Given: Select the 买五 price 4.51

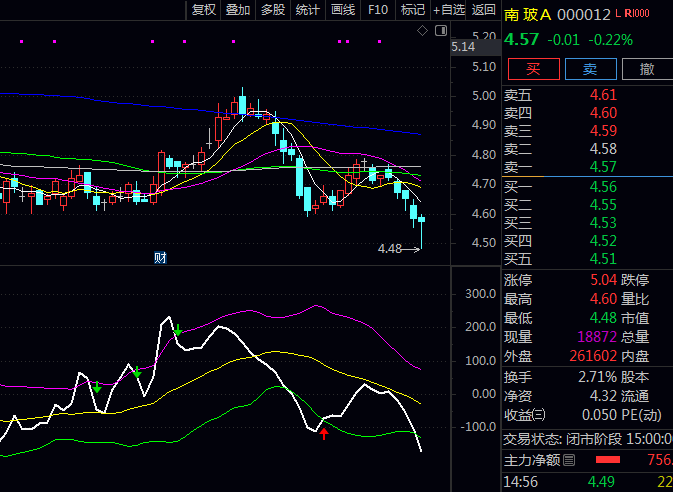Looking at the screenshot, I should (x=603, y=259).
